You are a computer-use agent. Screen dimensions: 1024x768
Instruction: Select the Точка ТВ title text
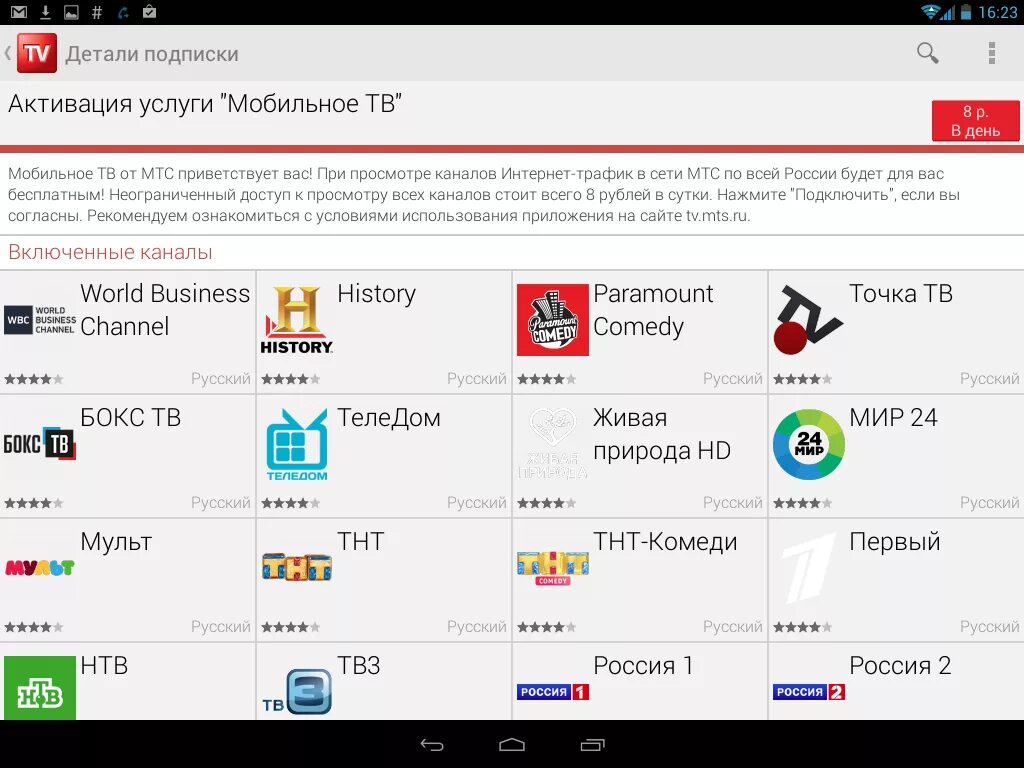coord(901,293)
